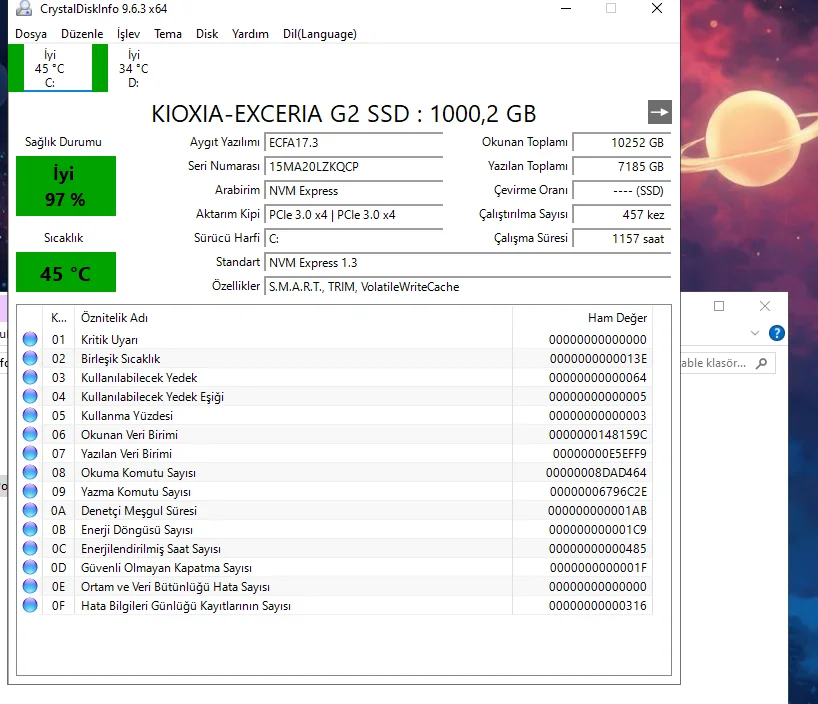The height and width of the screenshot is (704, 818).
Task: Click the status orb for Ortam ve Veri Bütünlüğü
Action: coord(30,587)
